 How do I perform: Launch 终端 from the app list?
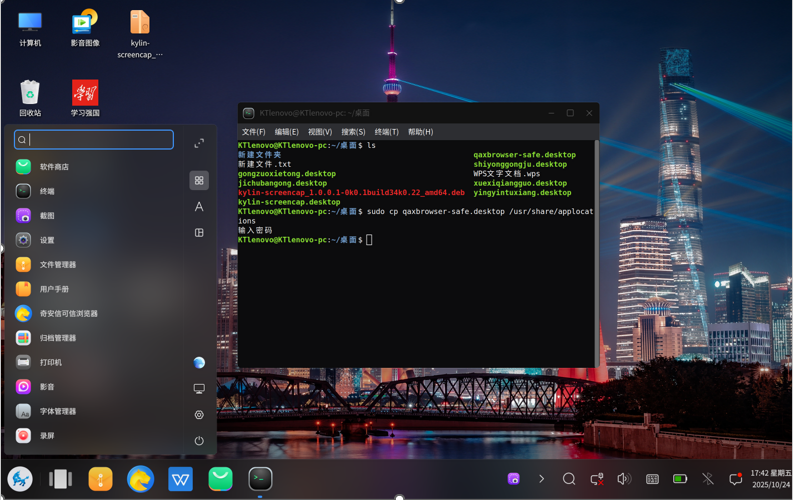tap(45, 191)
